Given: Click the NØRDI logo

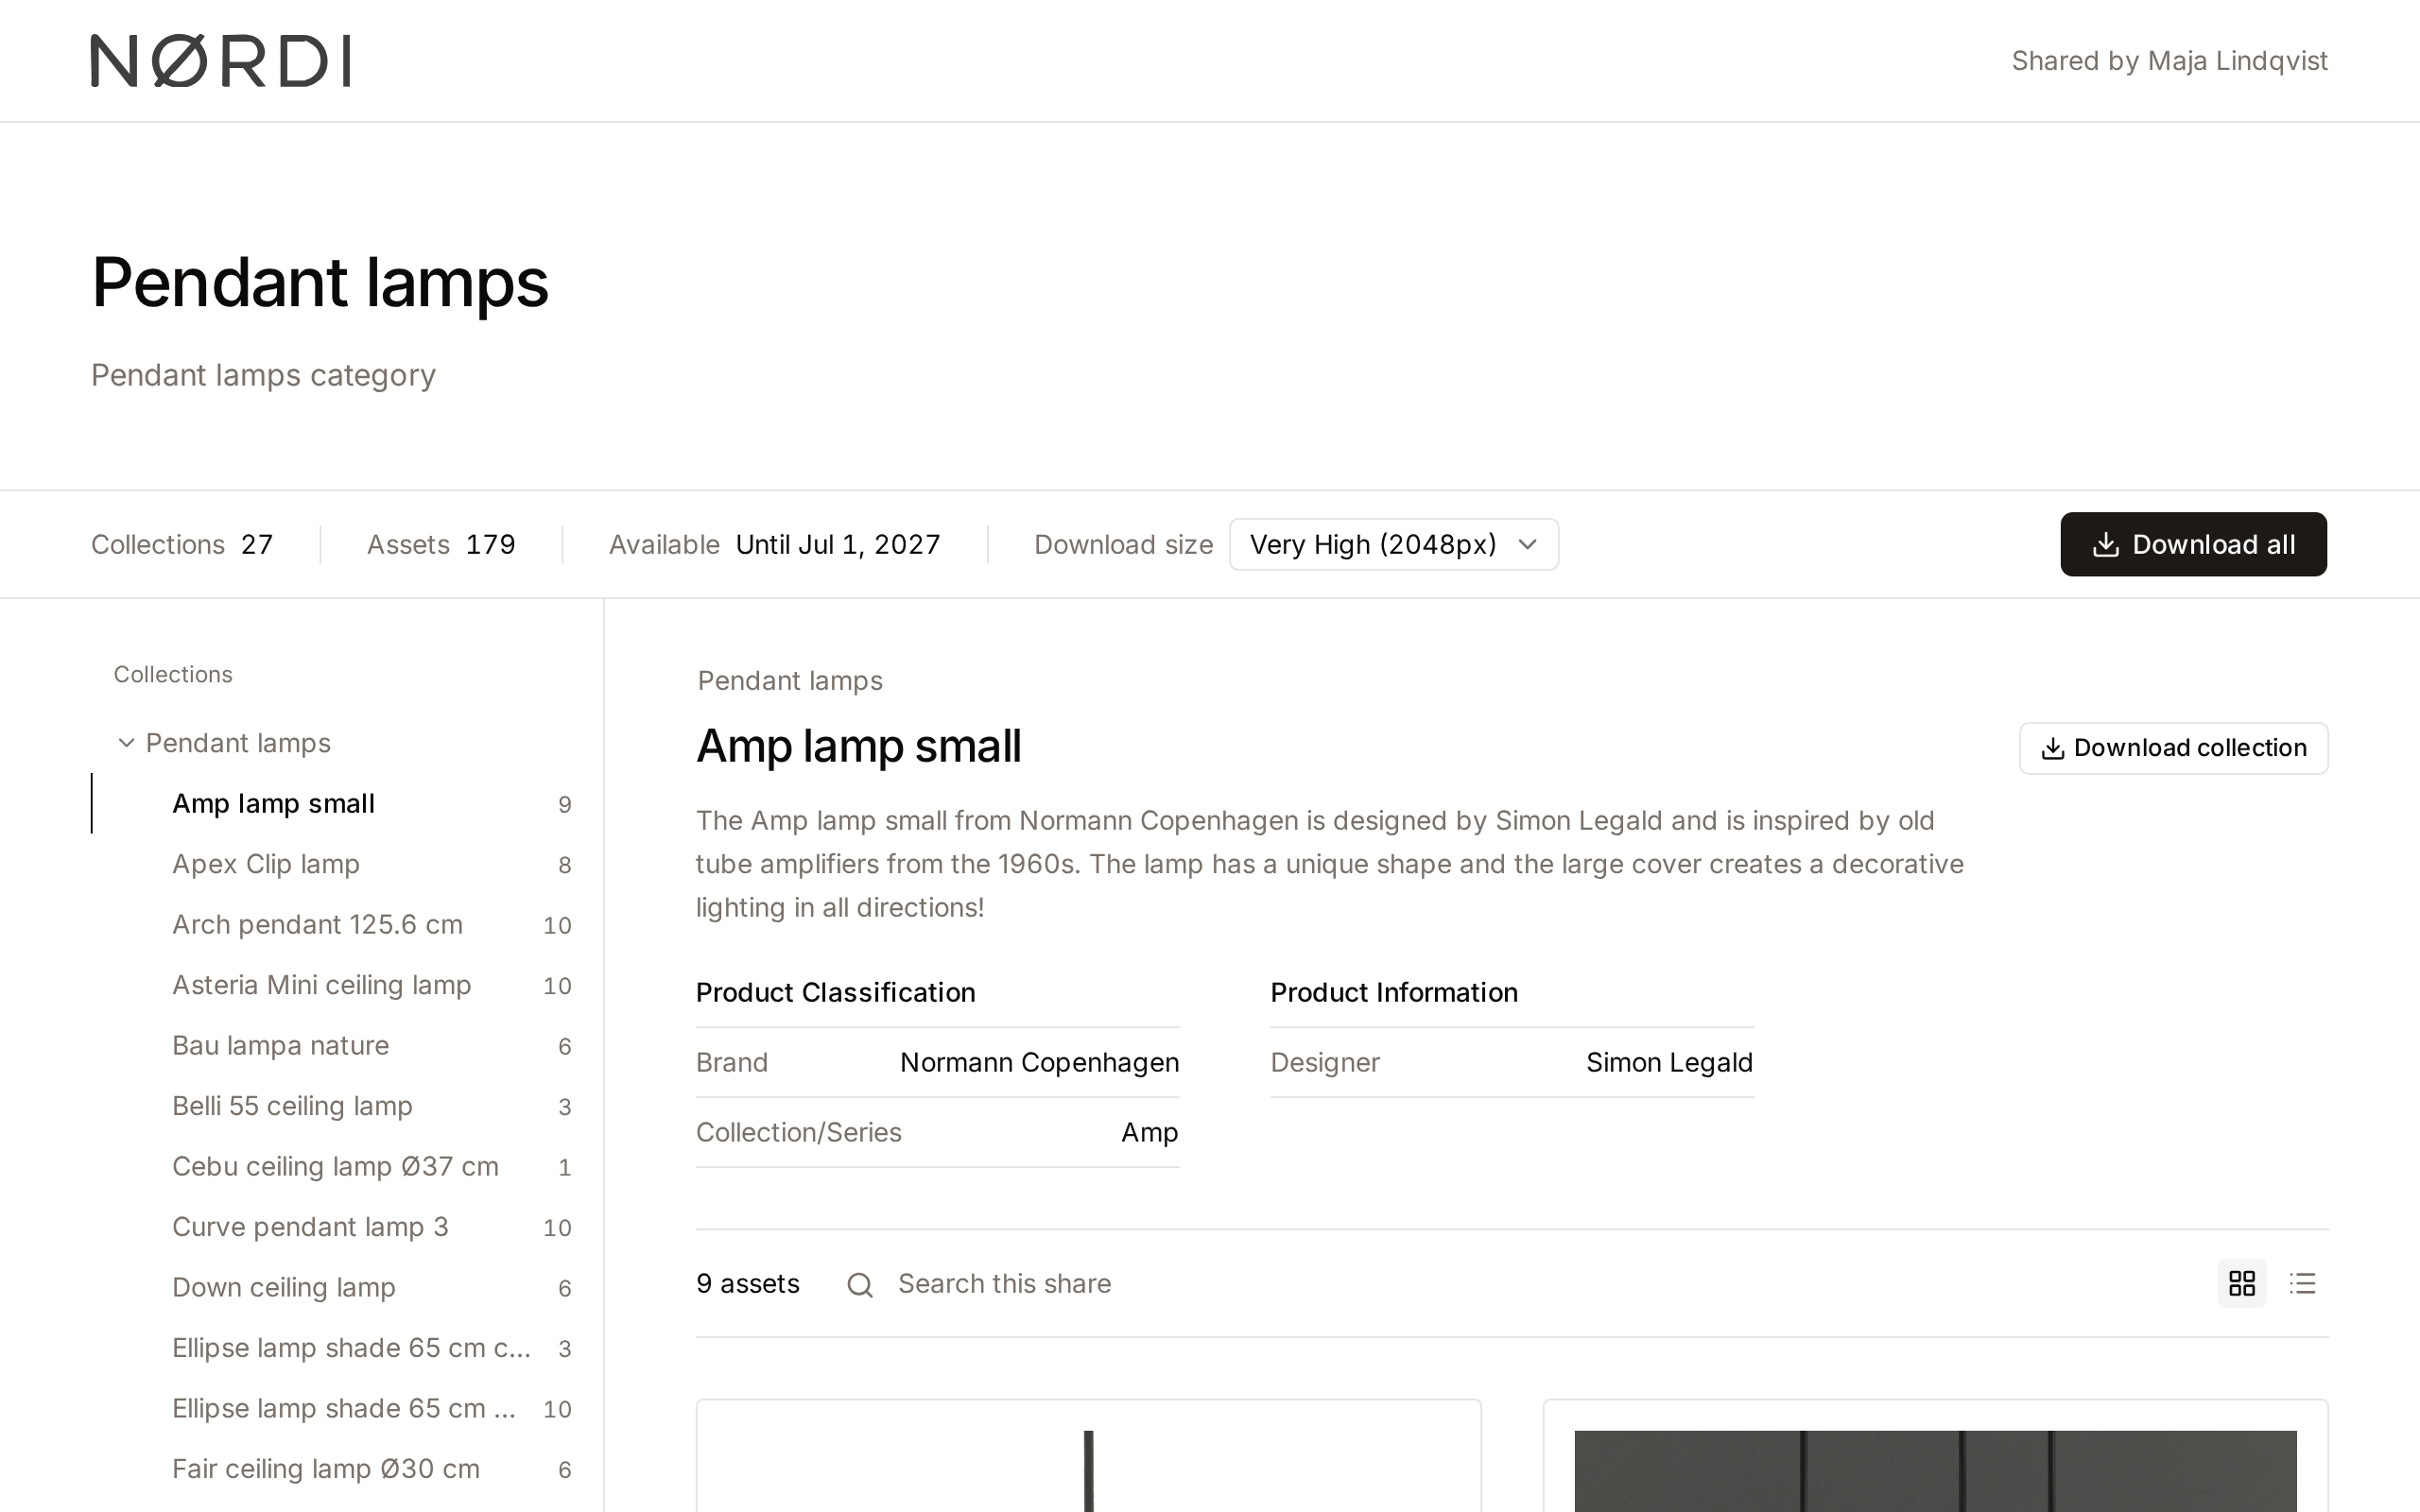Looking at the screenshot, I should [x=221, y=61].
